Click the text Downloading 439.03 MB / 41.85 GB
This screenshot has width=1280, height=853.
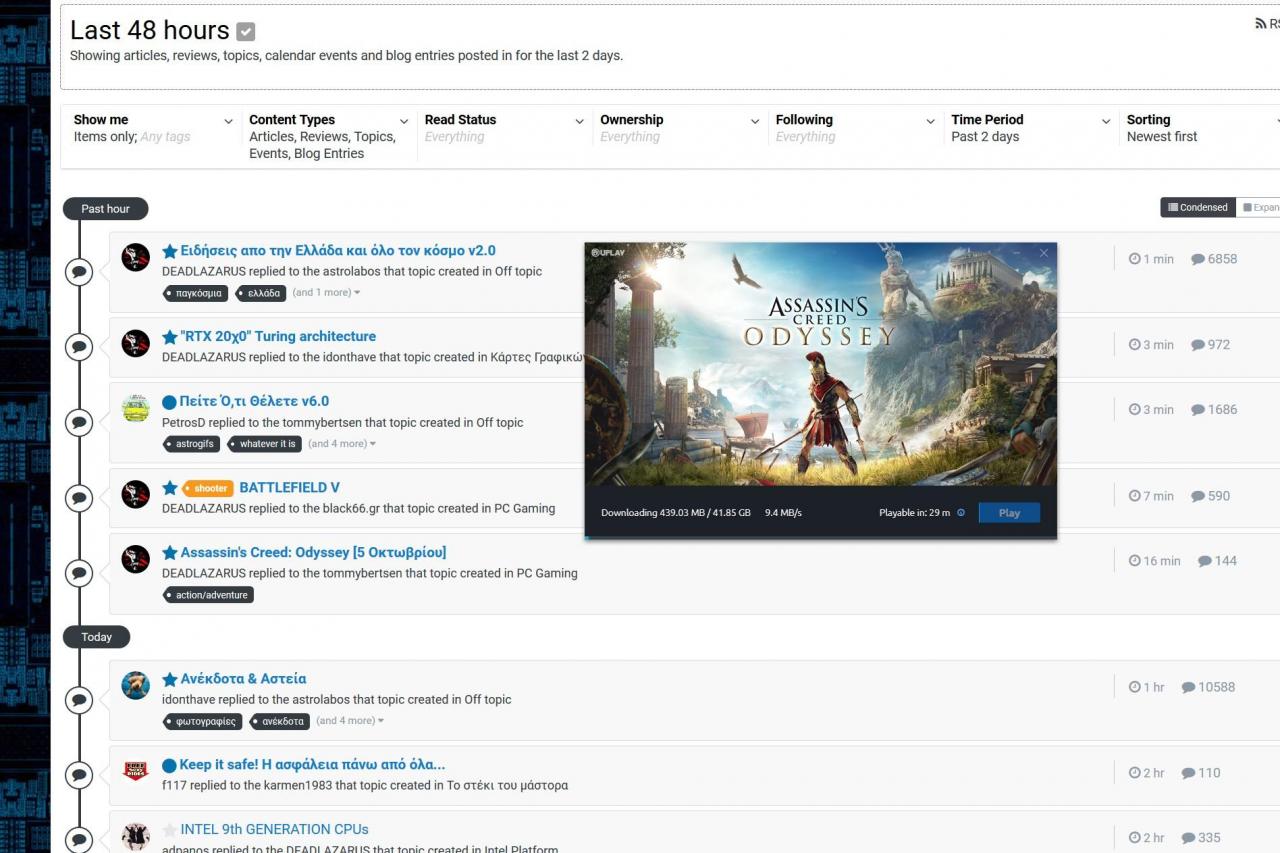pyautogui.click(x=676, y=513)
